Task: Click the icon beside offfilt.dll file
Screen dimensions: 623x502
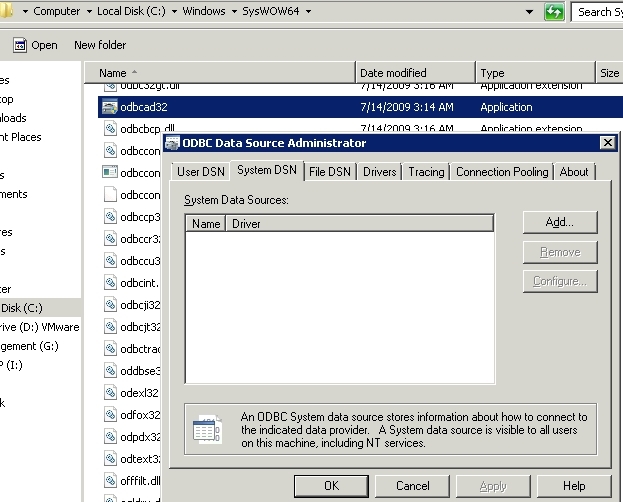Action: 110,481
